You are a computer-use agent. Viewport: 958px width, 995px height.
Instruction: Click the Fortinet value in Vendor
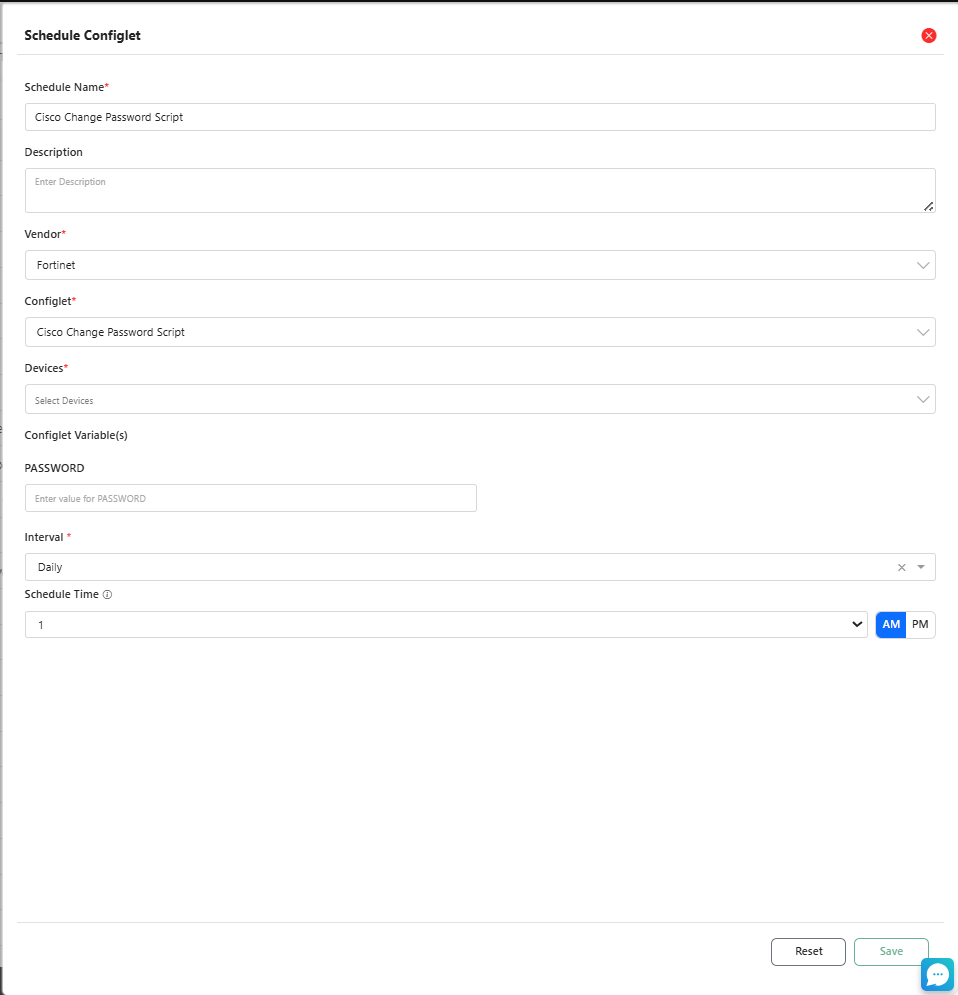pos(56,266)
